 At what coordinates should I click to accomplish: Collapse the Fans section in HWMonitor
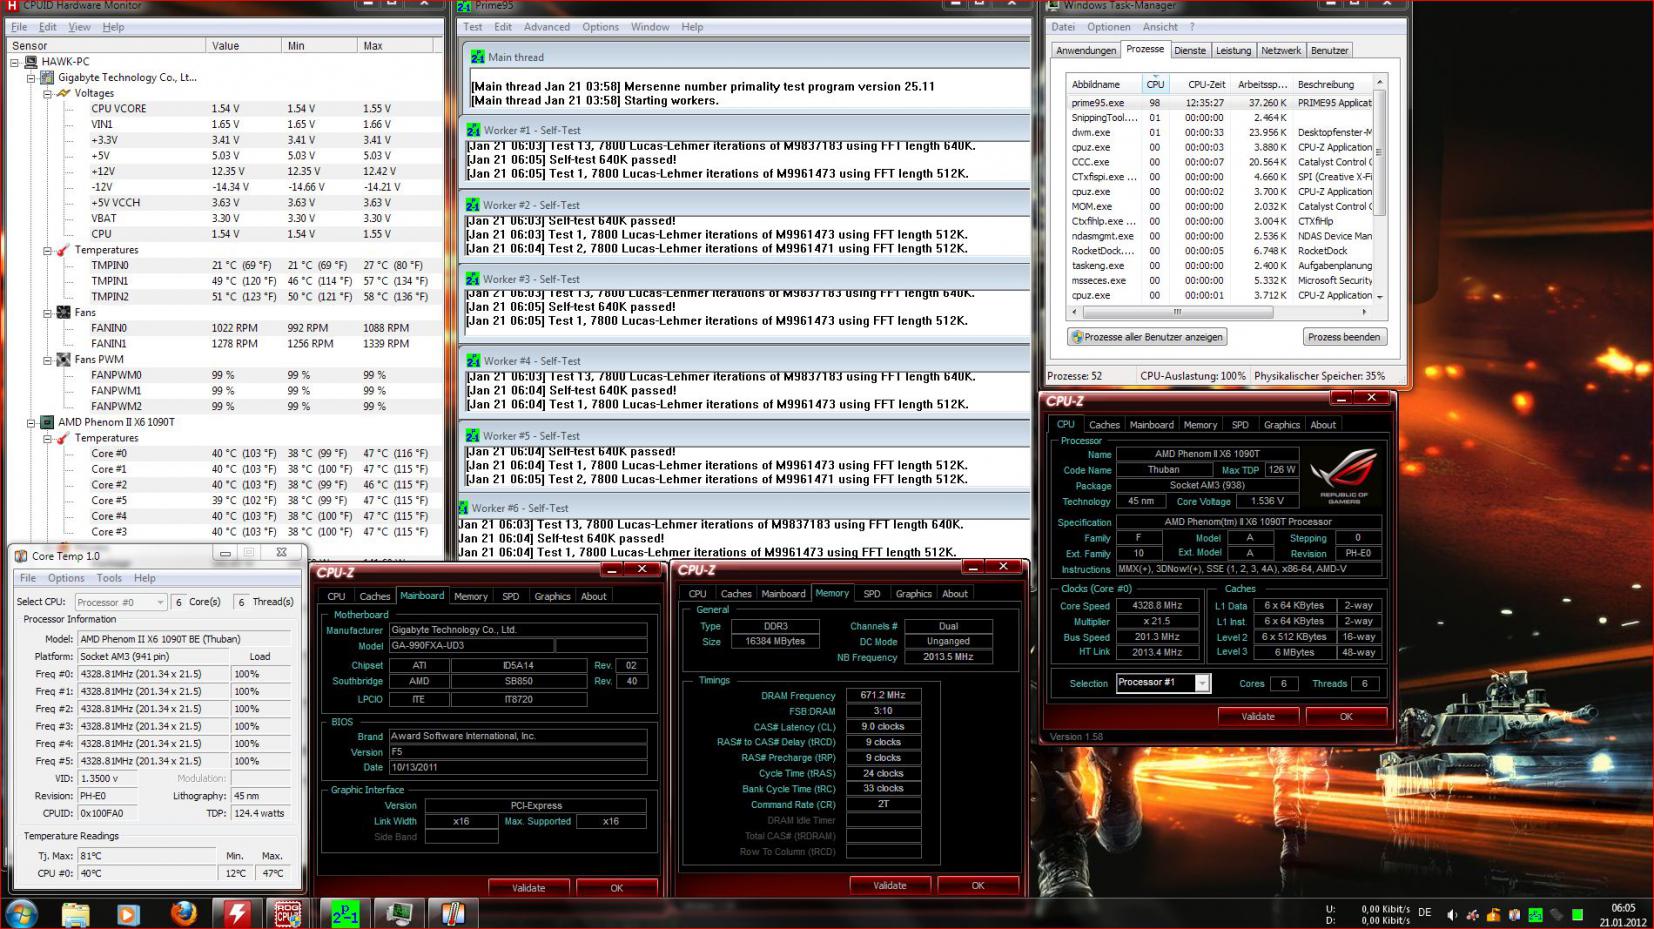click(x=47, y=312)
